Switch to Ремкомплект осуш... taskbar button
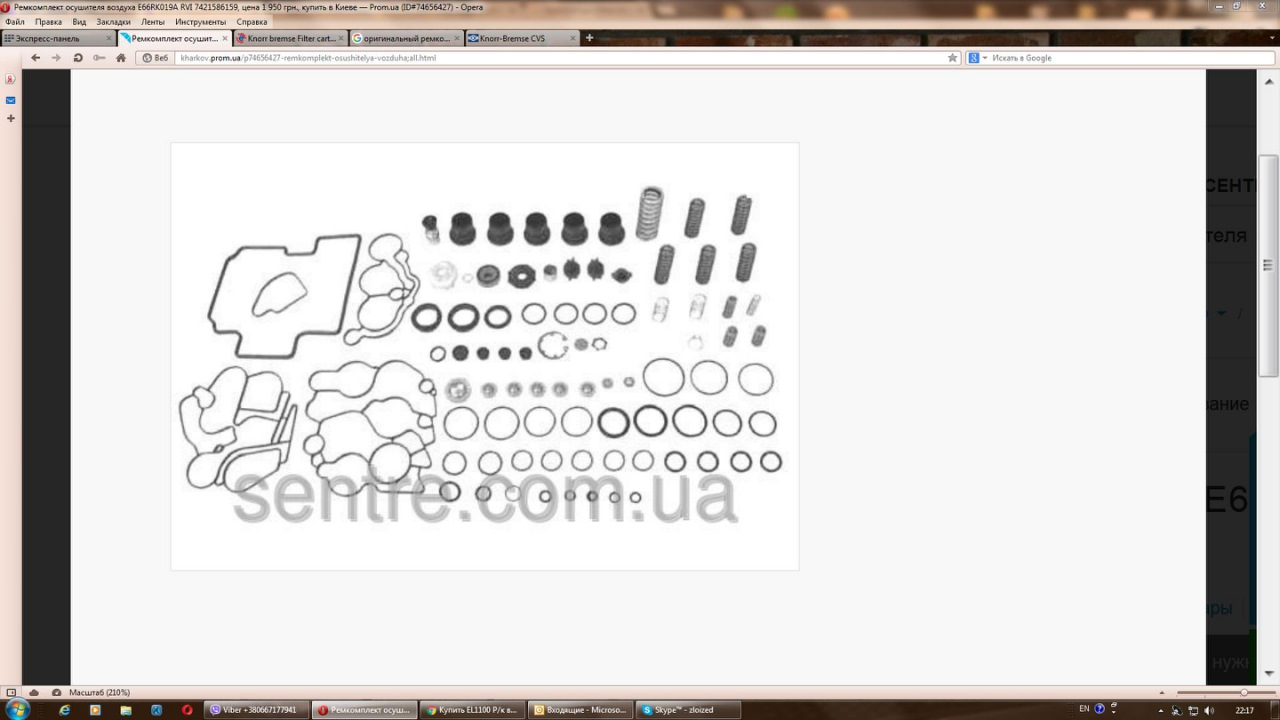Image resolution: width=1280 pixels, height=720 pixels. [x=362, y=710]
